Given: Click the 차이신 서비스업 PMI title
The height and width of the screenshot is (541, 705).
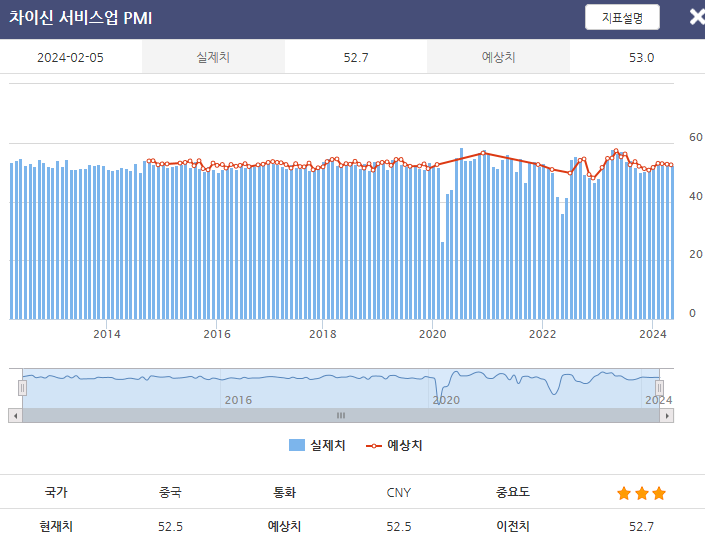Looking at the screenshot, I should coord(80,18).
